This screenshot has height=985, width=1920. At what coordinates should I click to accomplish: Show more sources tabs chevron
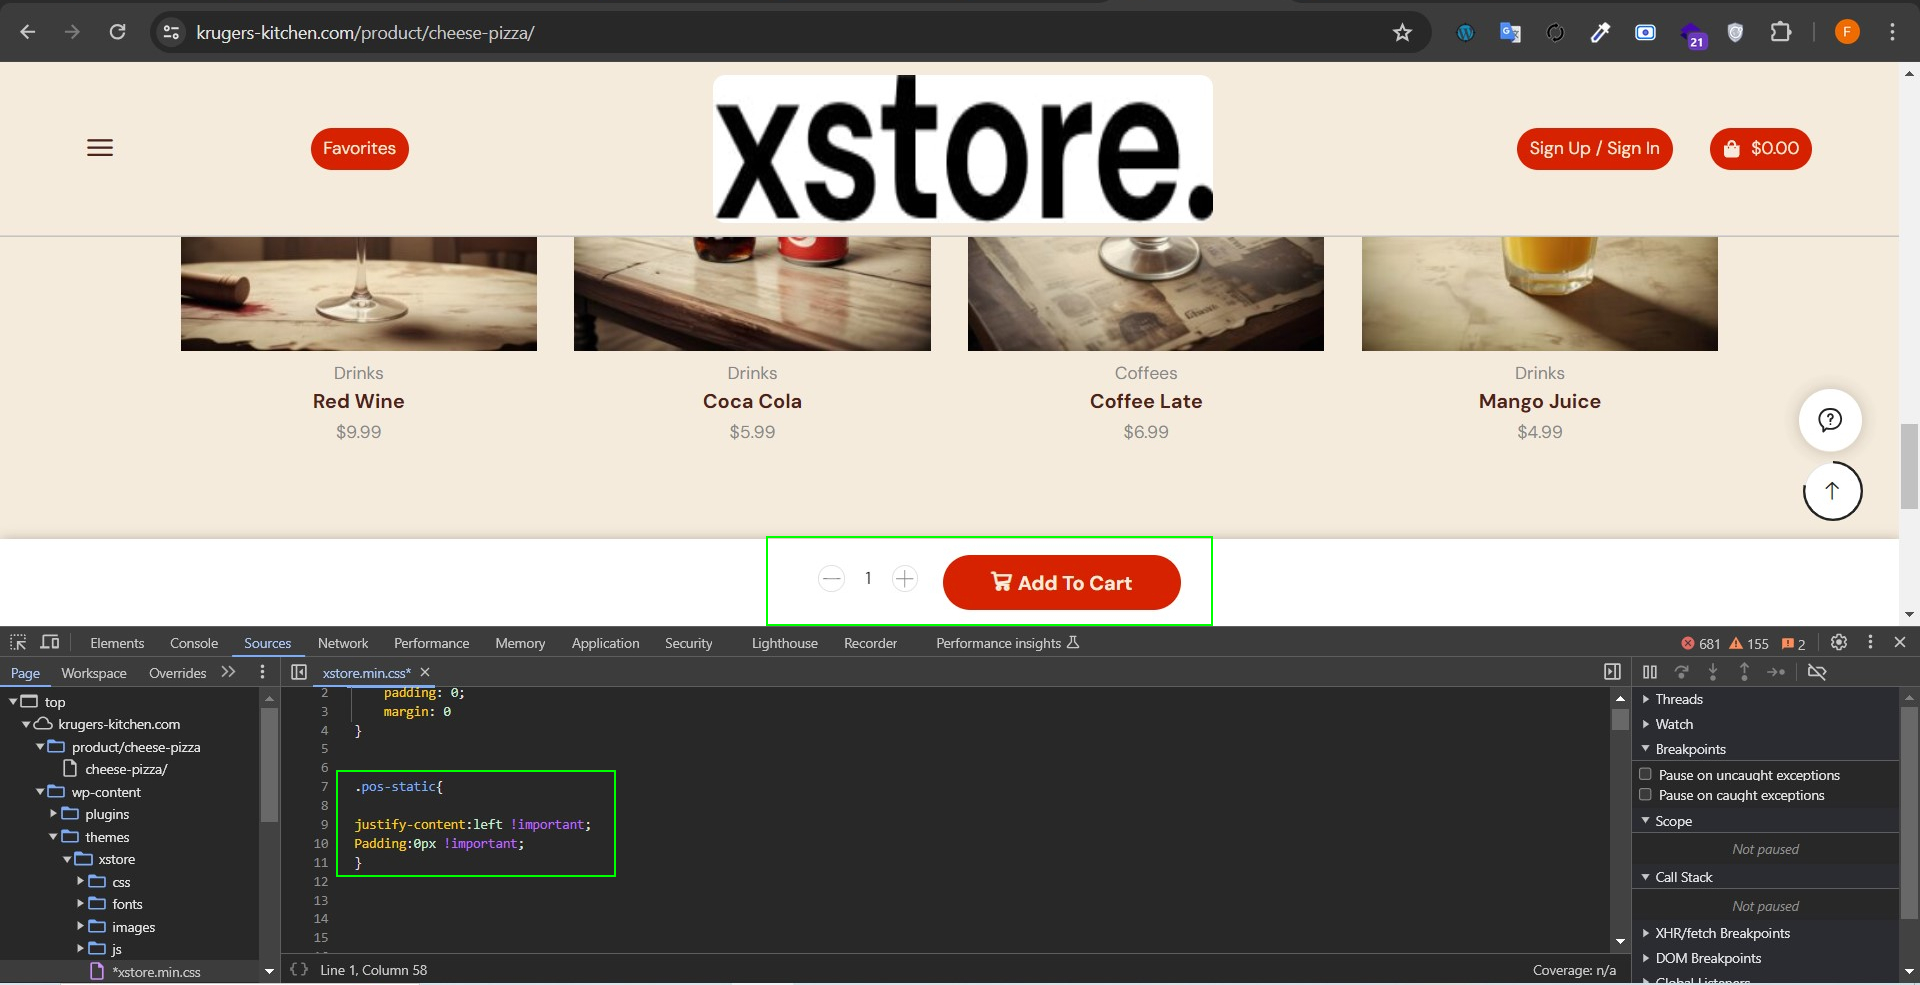[x=229, y=672]
